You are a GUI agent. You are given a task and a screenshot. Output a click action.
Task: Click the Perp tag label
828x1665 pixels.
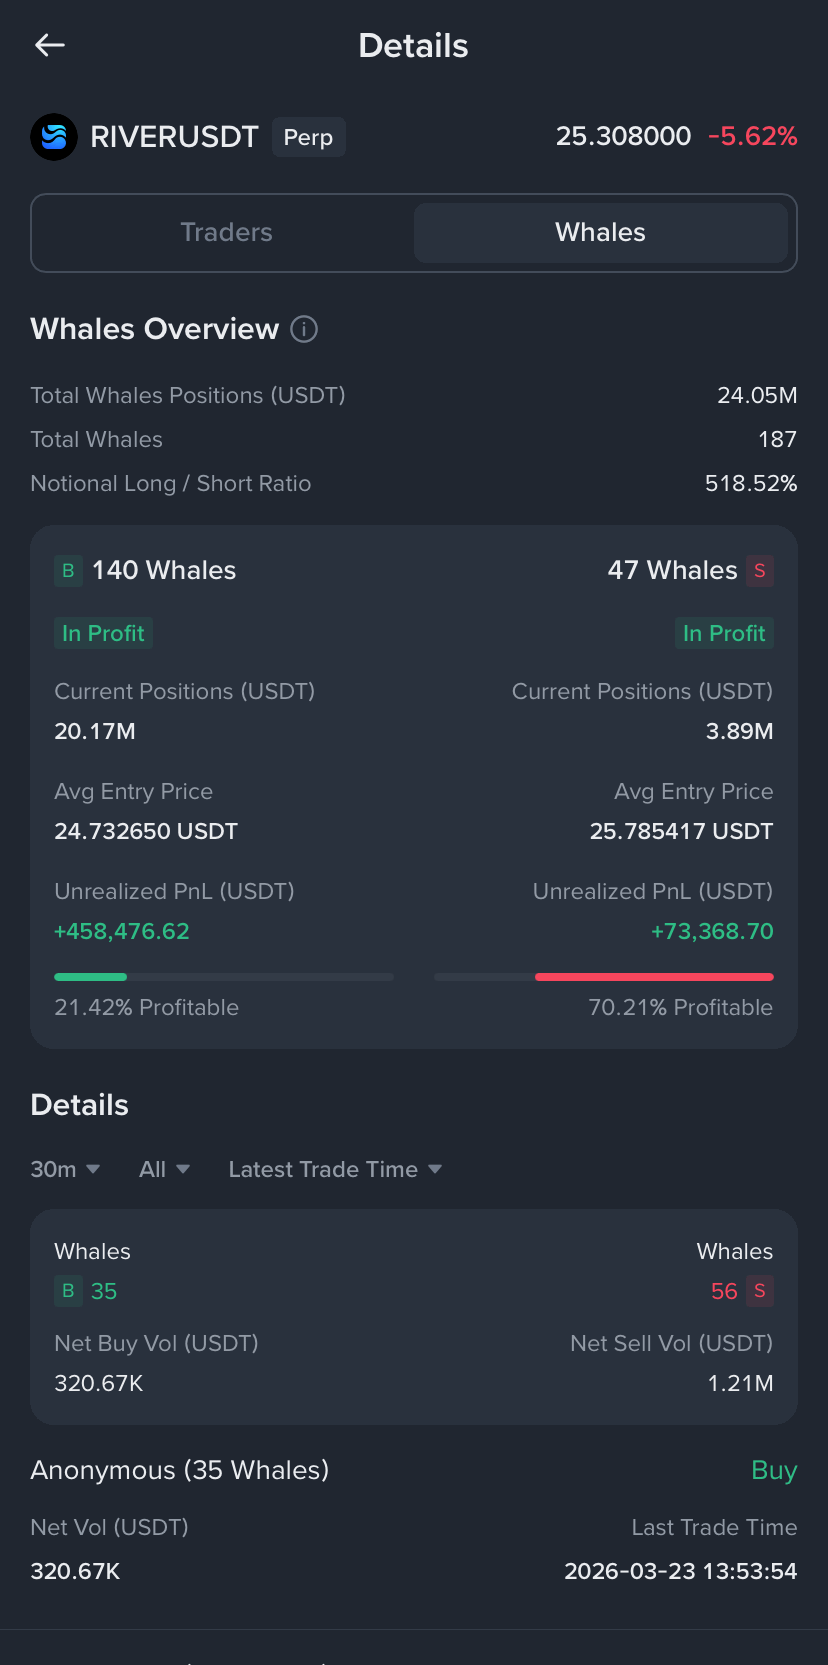pyautogui.click(x=309, y=137)
